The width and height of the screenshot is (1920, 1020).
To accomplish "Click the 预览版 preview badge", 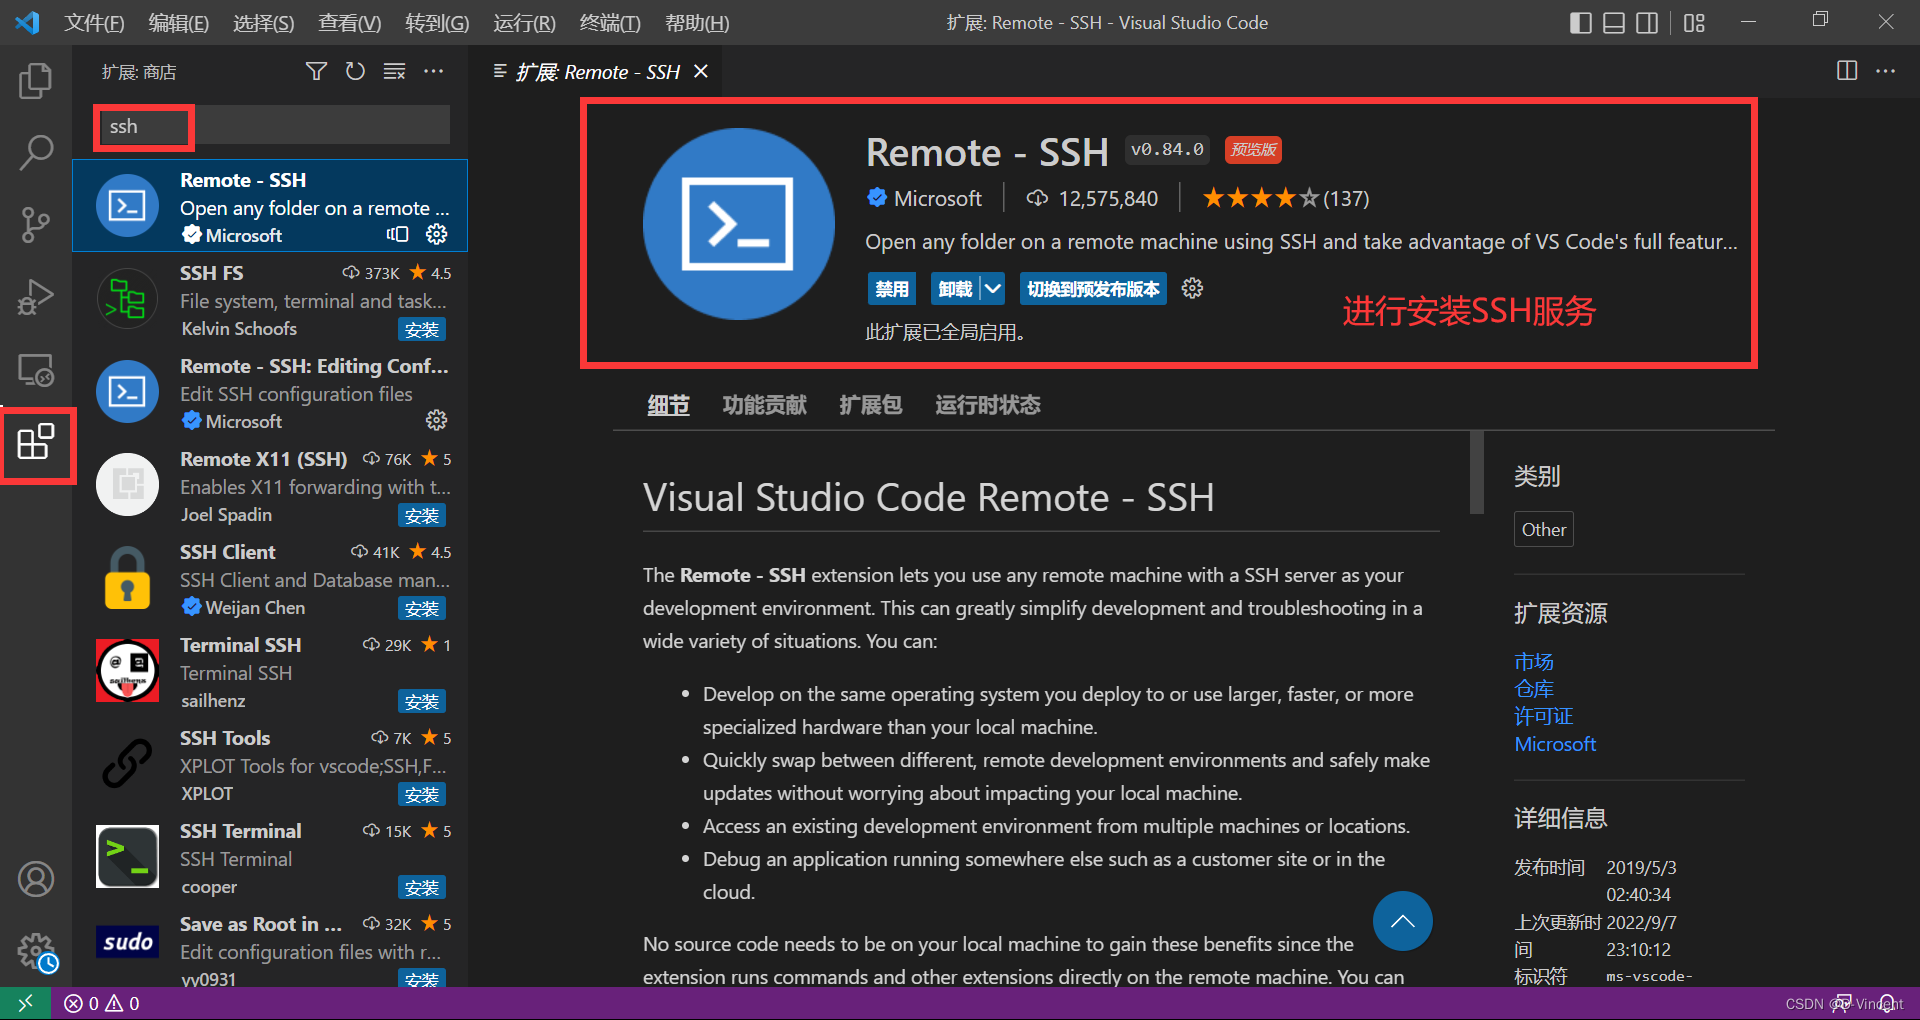I will 1253,149.
